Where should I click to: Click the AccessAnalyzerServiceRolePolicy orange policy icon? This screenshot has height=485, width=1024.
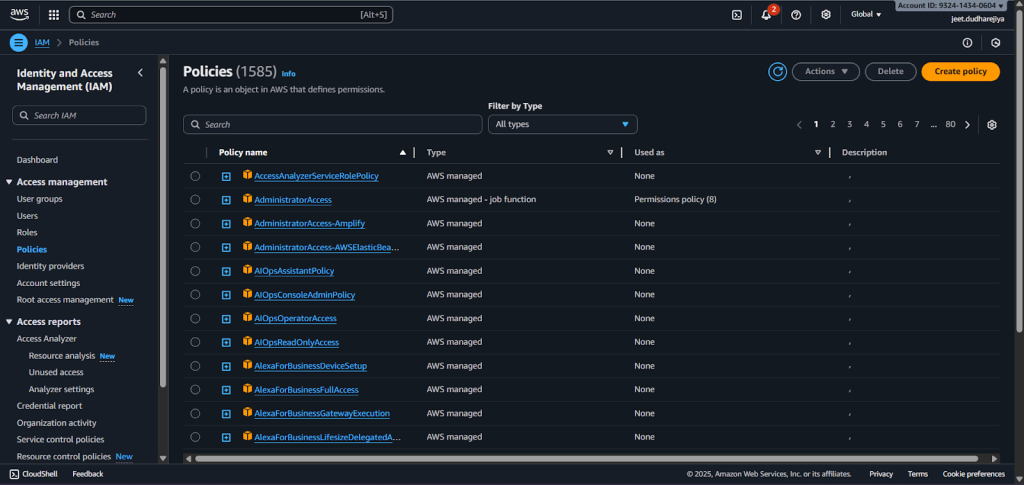pyautogui.click(x=248, y=174)
